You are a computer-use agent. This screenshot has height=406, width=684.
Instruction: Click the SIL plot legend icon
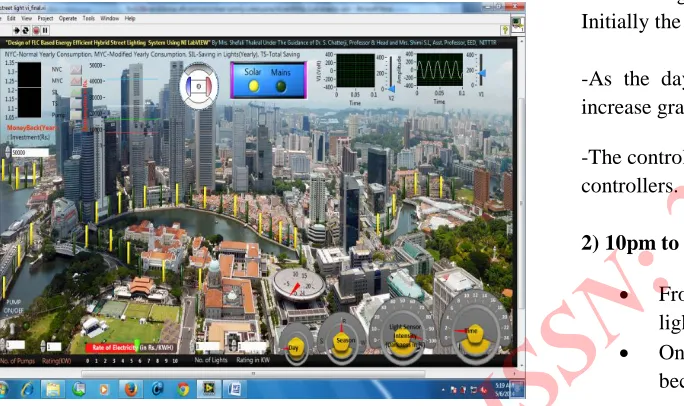tap(76, 92)
